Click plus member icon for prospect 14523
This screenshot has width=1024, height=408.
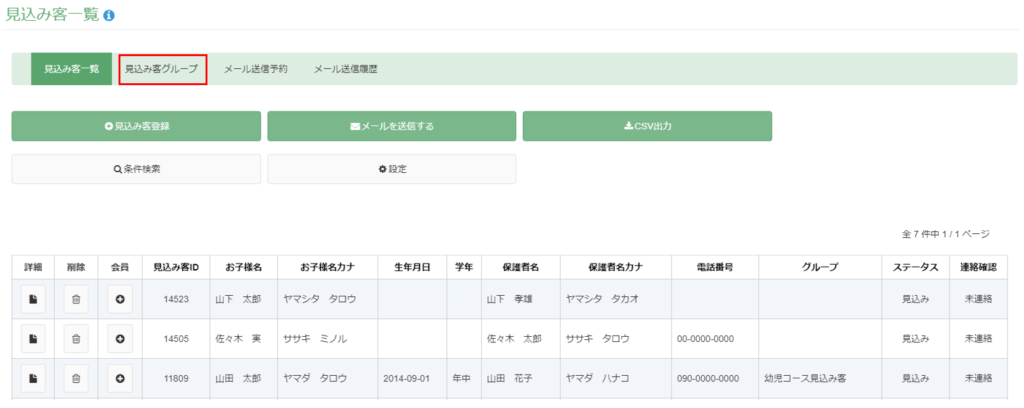click(x=120, y=299)
